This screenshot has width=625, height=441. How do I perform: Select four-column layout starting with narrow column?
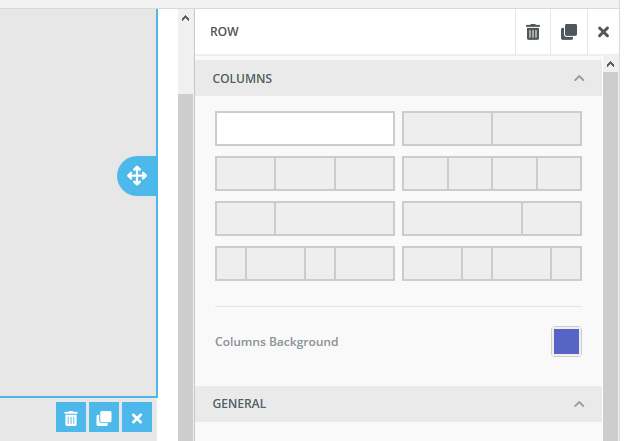tap(305, 264)
